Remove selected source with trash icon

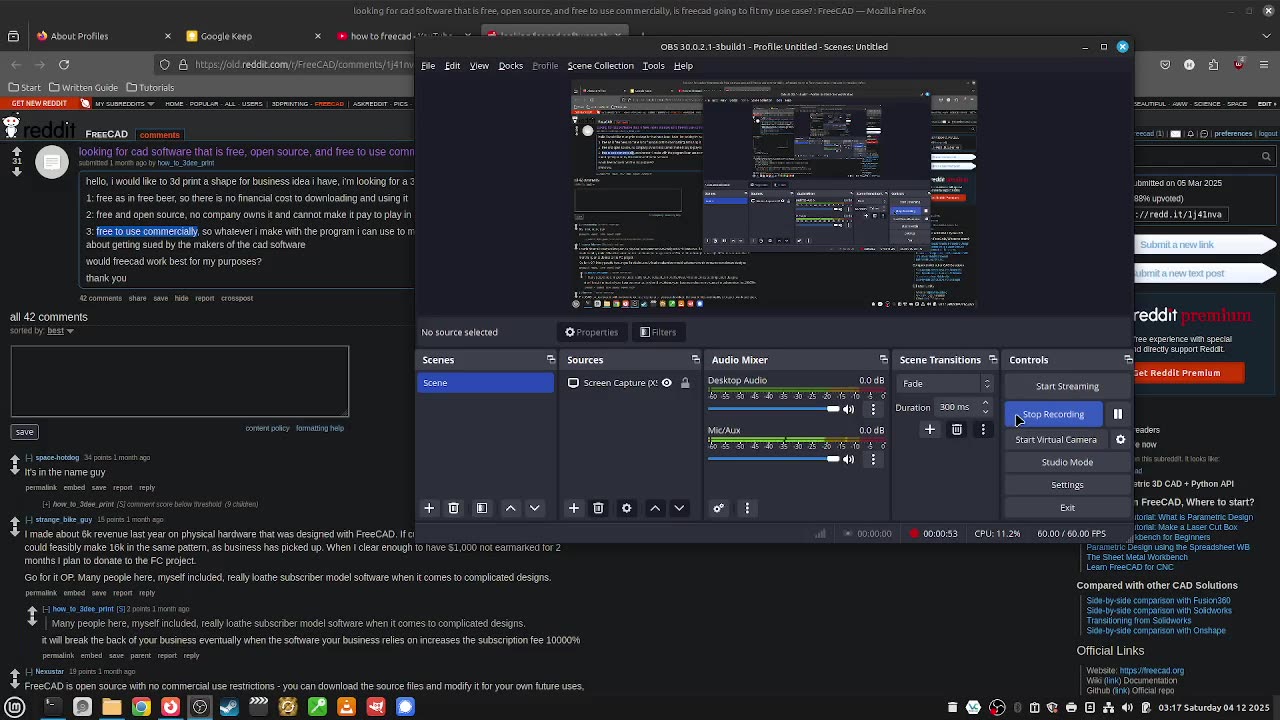[x=598, y=508]
